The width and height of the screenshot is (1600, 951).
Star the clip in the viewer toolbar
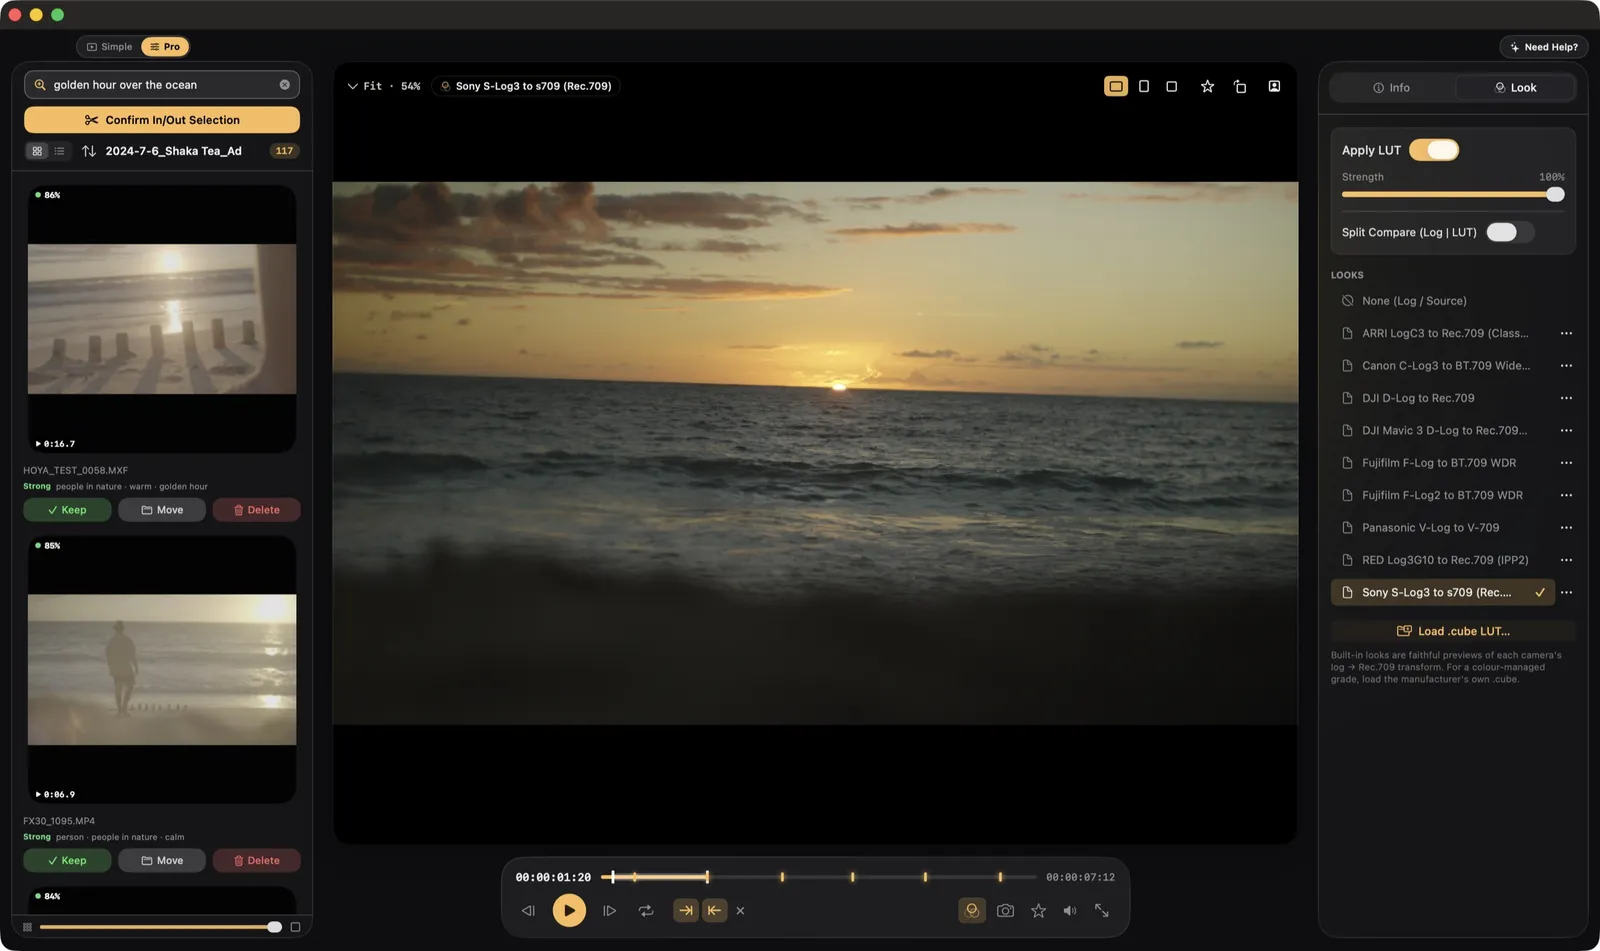point(1207,86)
